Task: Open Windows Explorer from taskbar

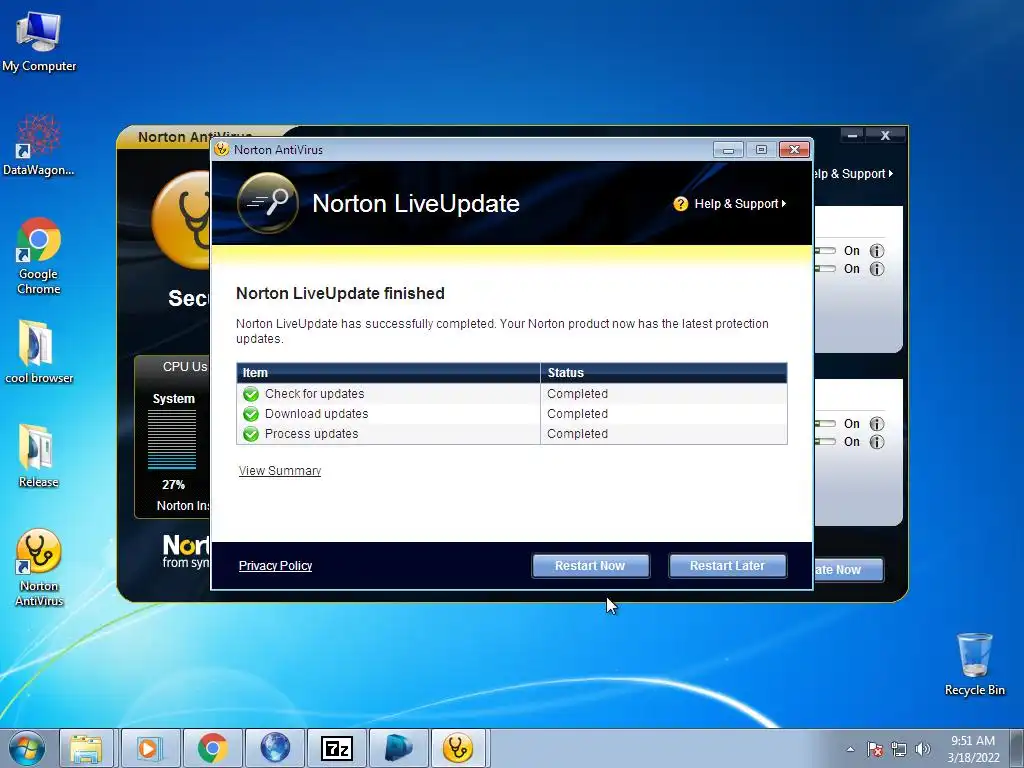Action: pos(86,748)
